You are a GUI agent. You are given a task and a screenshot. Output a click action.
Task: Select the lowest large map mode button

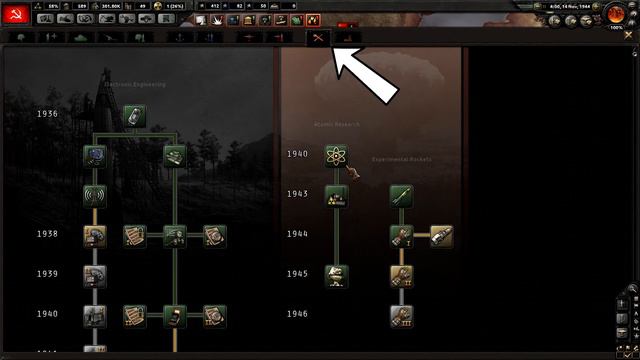(x=622, y=333)
